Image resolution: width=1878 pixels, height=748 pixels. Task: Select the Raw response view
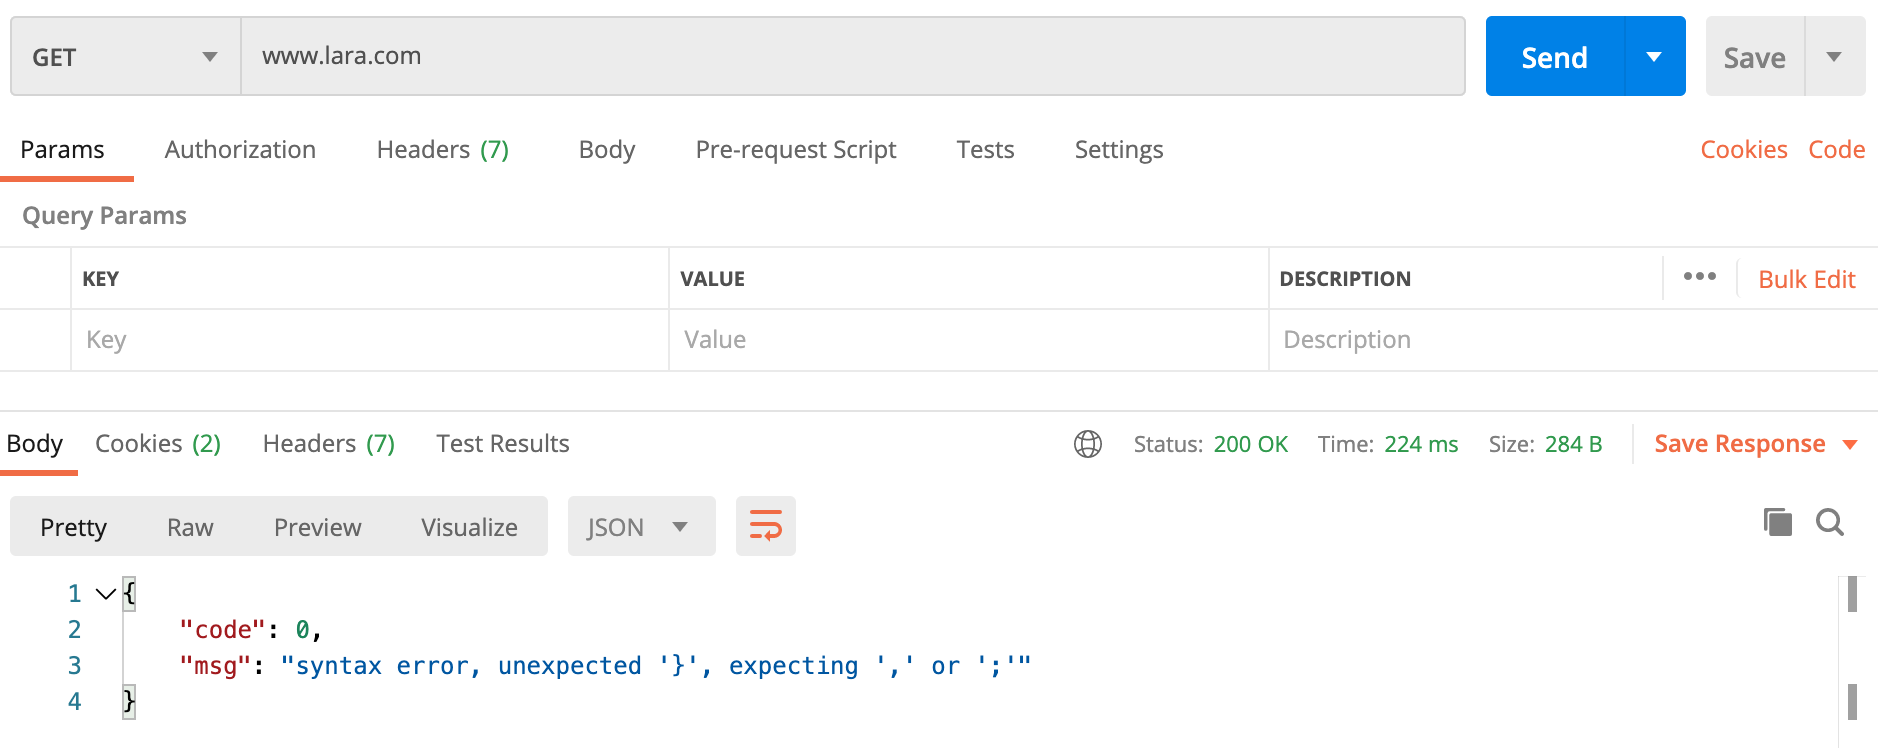190,527
